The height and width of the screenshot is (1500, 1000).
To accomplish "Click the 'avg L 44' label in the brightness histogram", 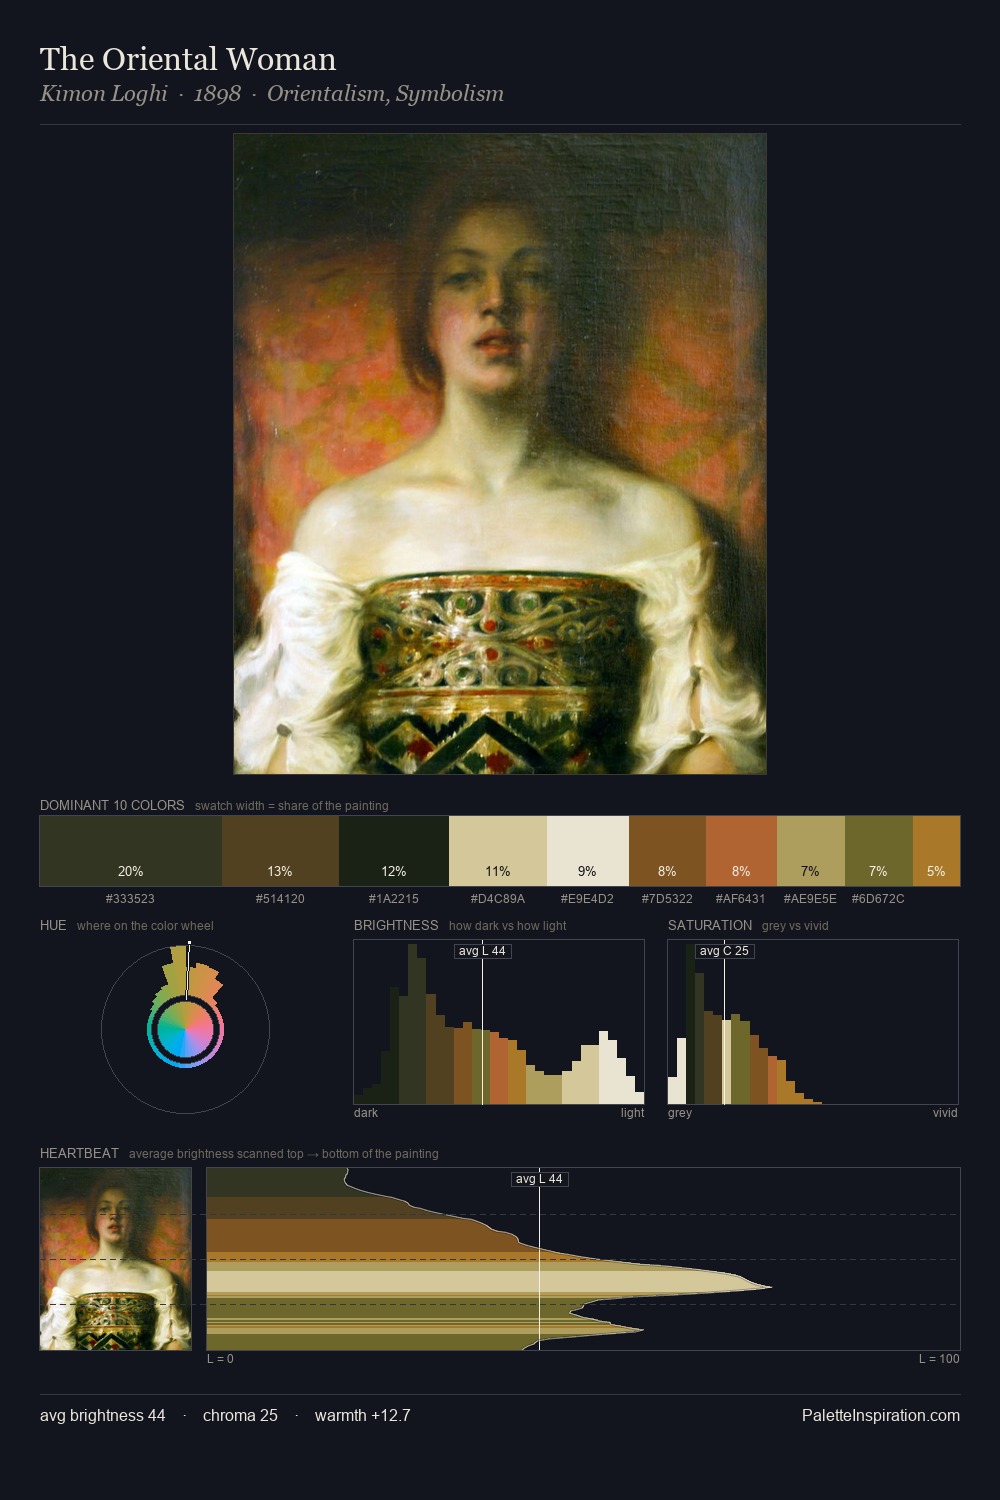I will click(x=483, y=951).
